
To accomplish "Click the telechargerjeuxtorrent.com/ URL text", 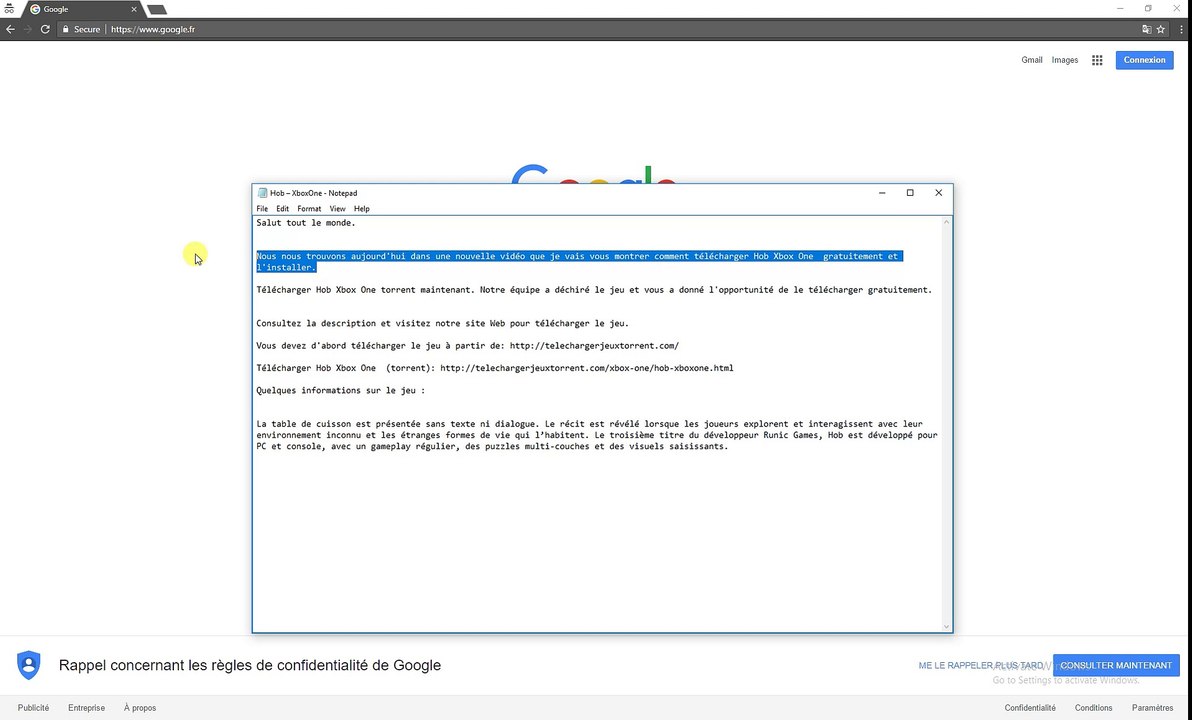I will [x=594, y=345].
